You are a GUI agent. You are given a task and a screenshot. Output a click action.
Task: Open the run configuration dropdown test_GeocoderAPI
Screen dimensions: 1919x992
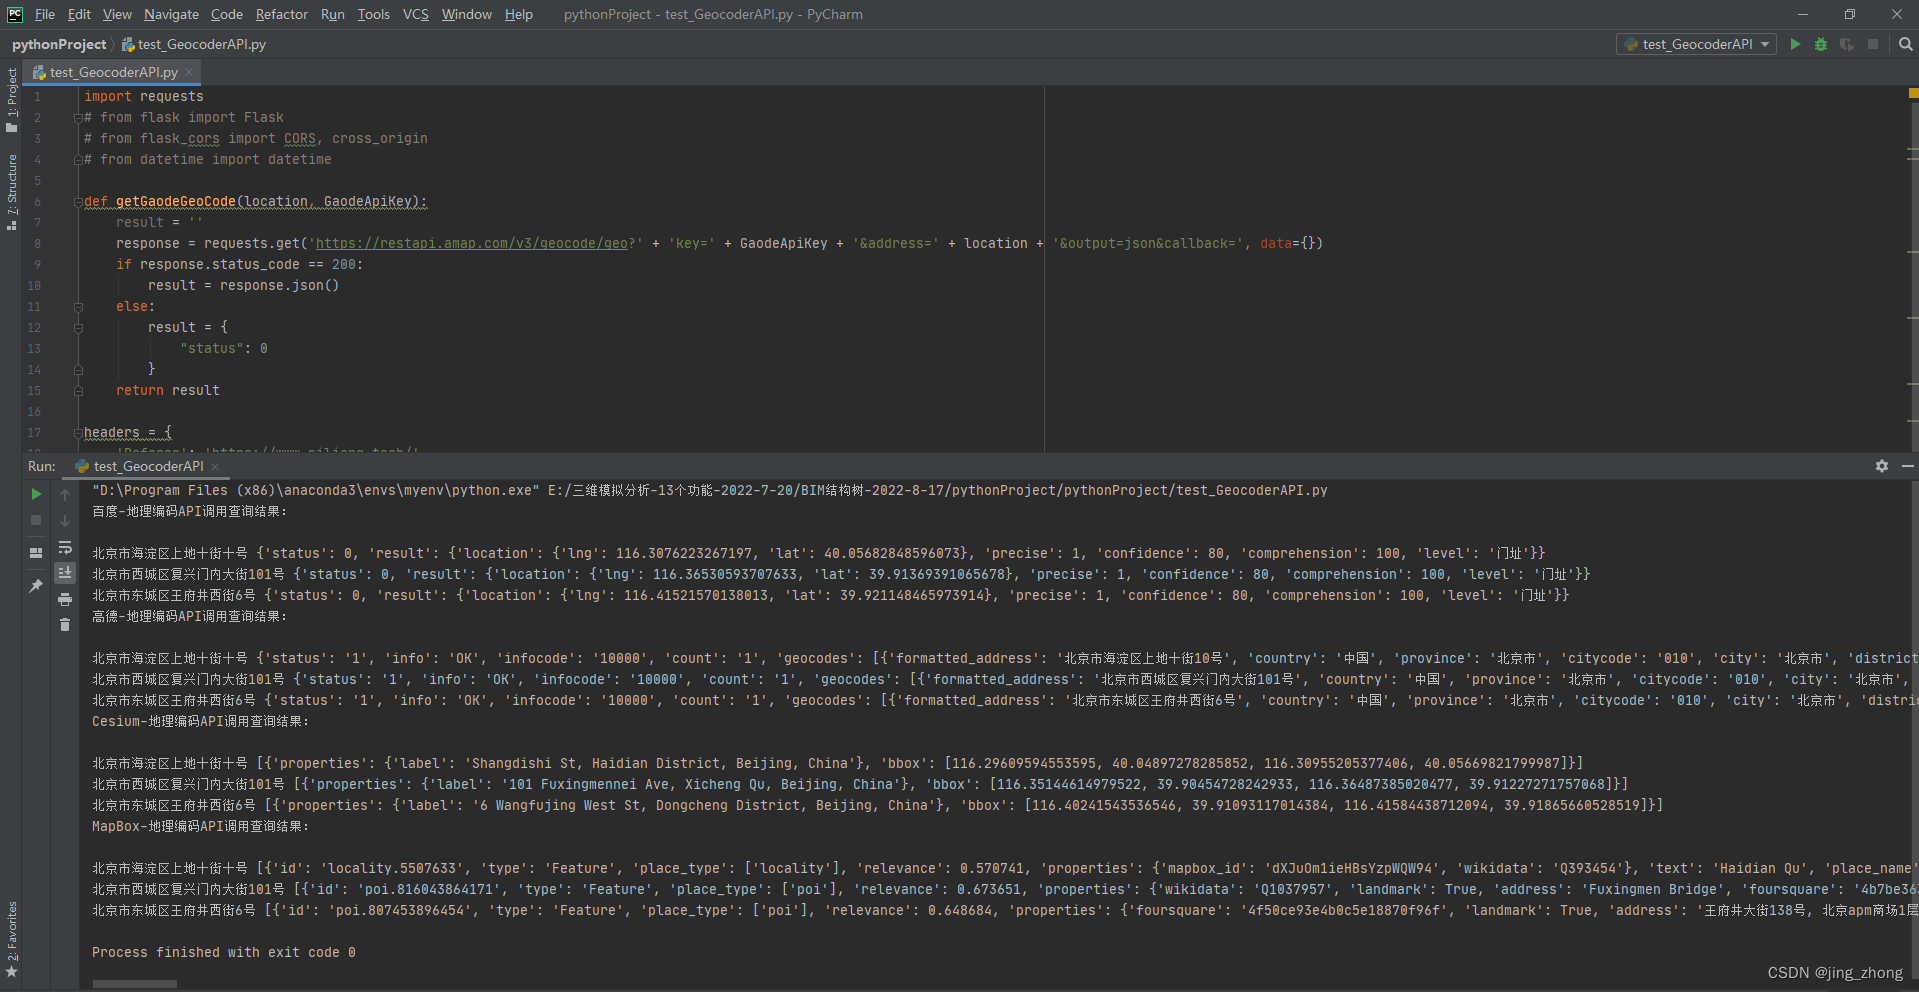coord(1697,44)
